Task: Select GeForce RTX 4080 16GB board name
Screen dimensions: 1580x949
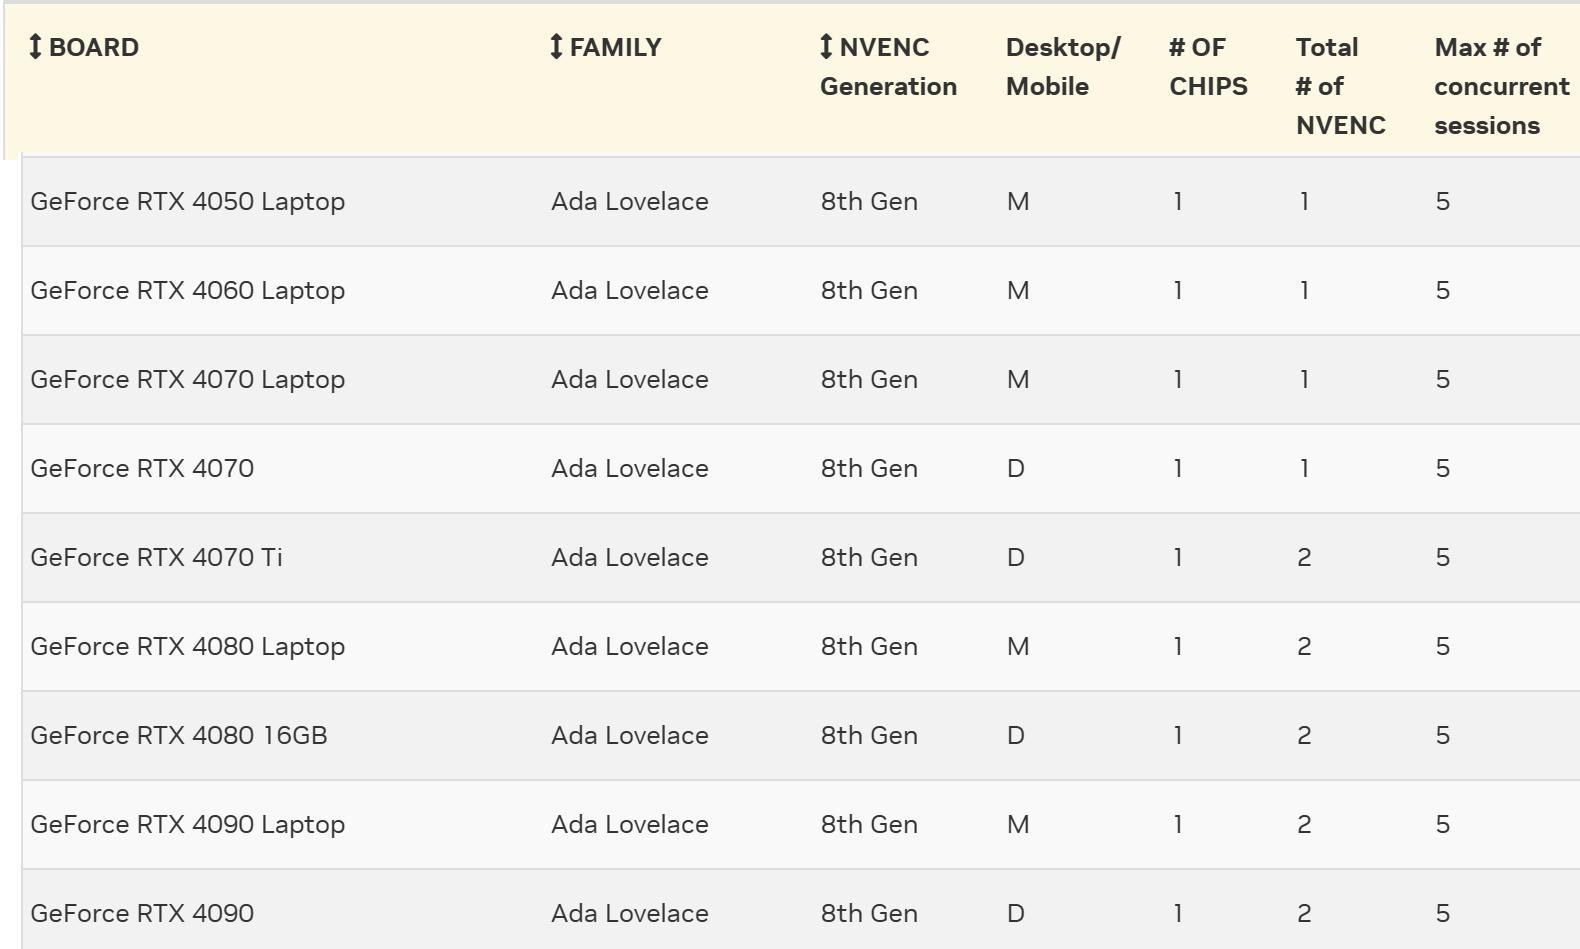Action: [179, 735]
